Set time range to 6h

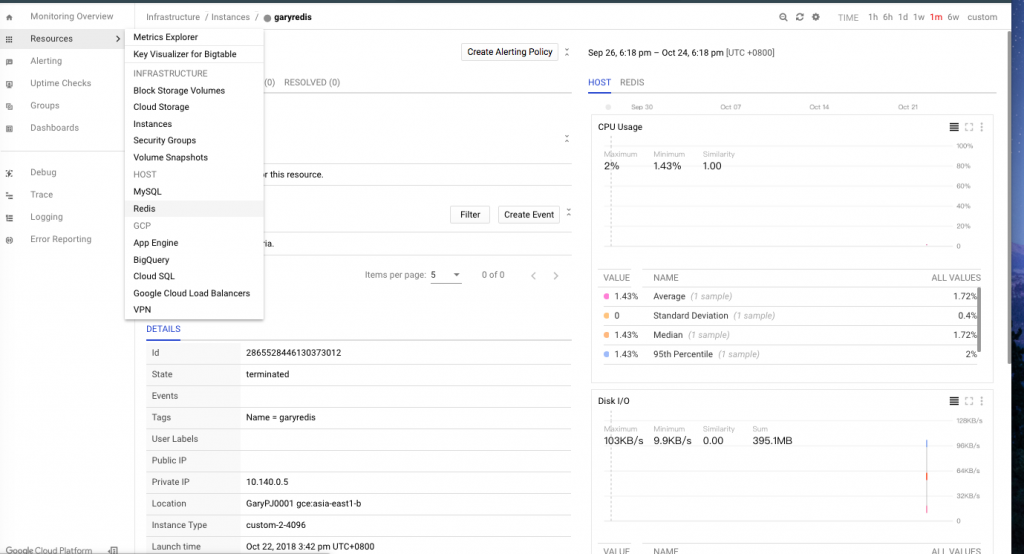tap(888, 17)
